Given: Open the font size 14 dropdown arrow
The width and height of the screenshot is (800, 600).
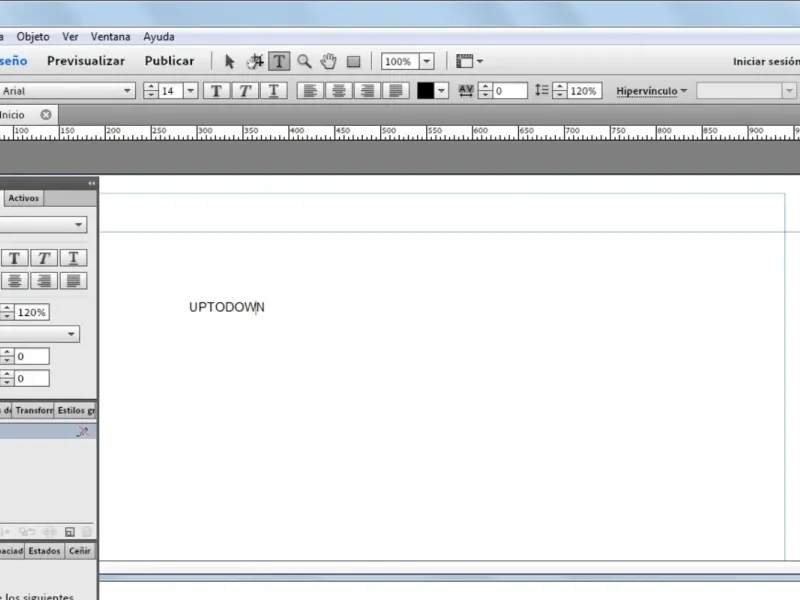Looking at the screenshot, I should click(x=190, y=91).
